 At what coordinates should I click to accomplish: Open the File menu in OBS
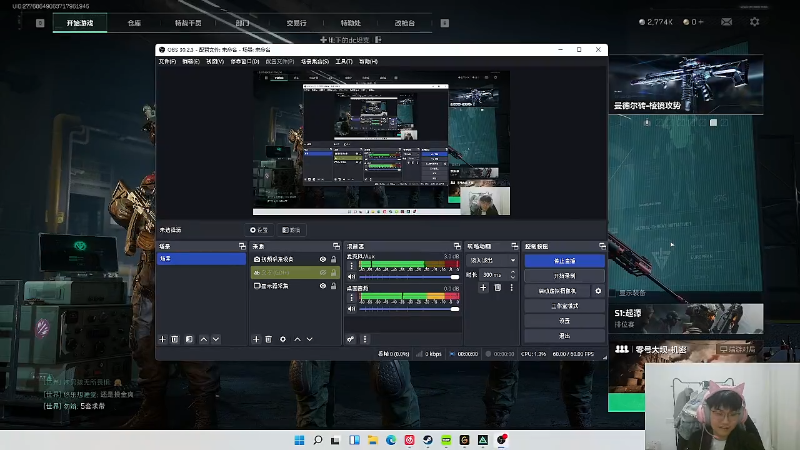pos(167,61)
